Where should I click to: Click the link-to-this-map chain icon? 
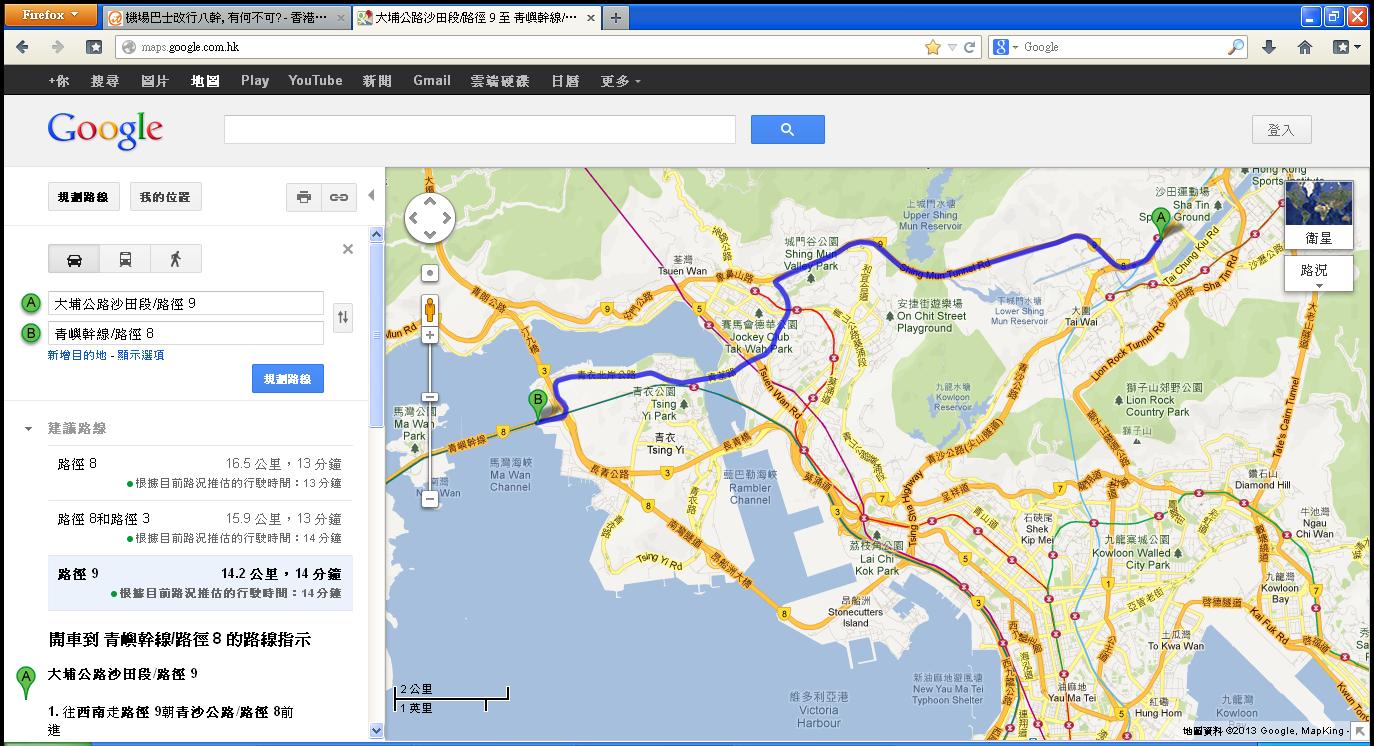click(339, 197)
